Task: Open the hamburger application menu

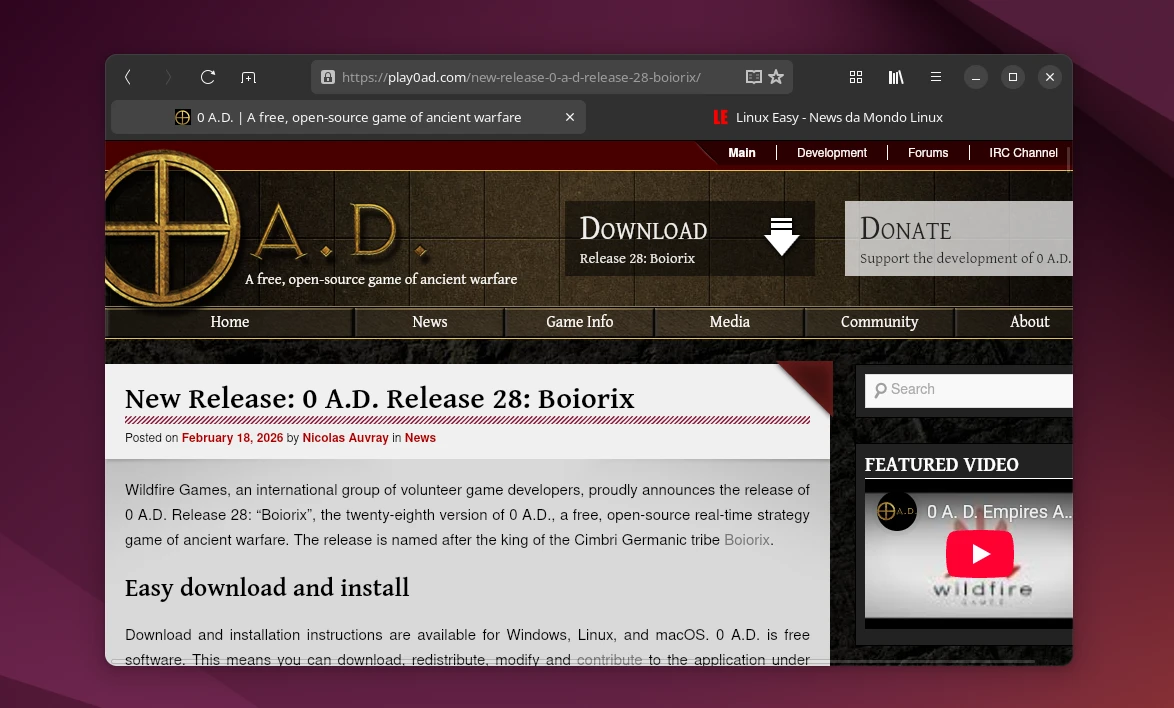Action: [x=935, y=77]
